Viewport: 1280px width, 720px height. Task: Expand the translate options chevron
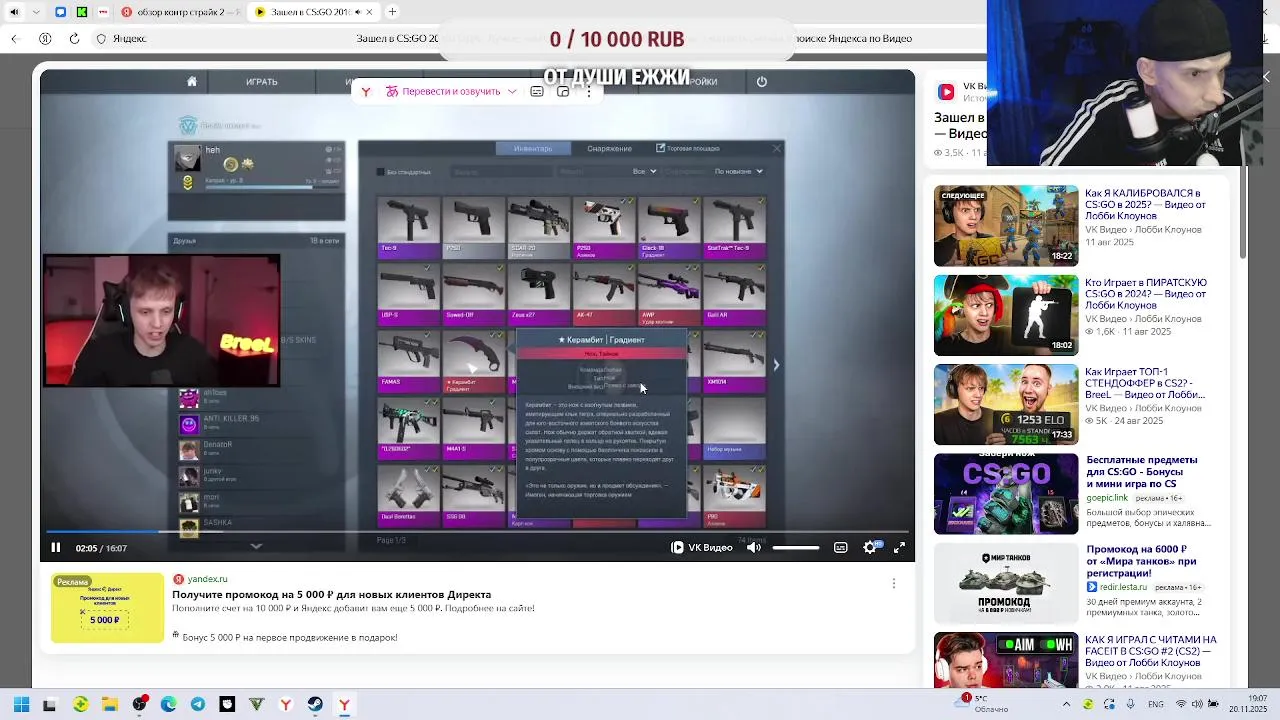(512, 91)
